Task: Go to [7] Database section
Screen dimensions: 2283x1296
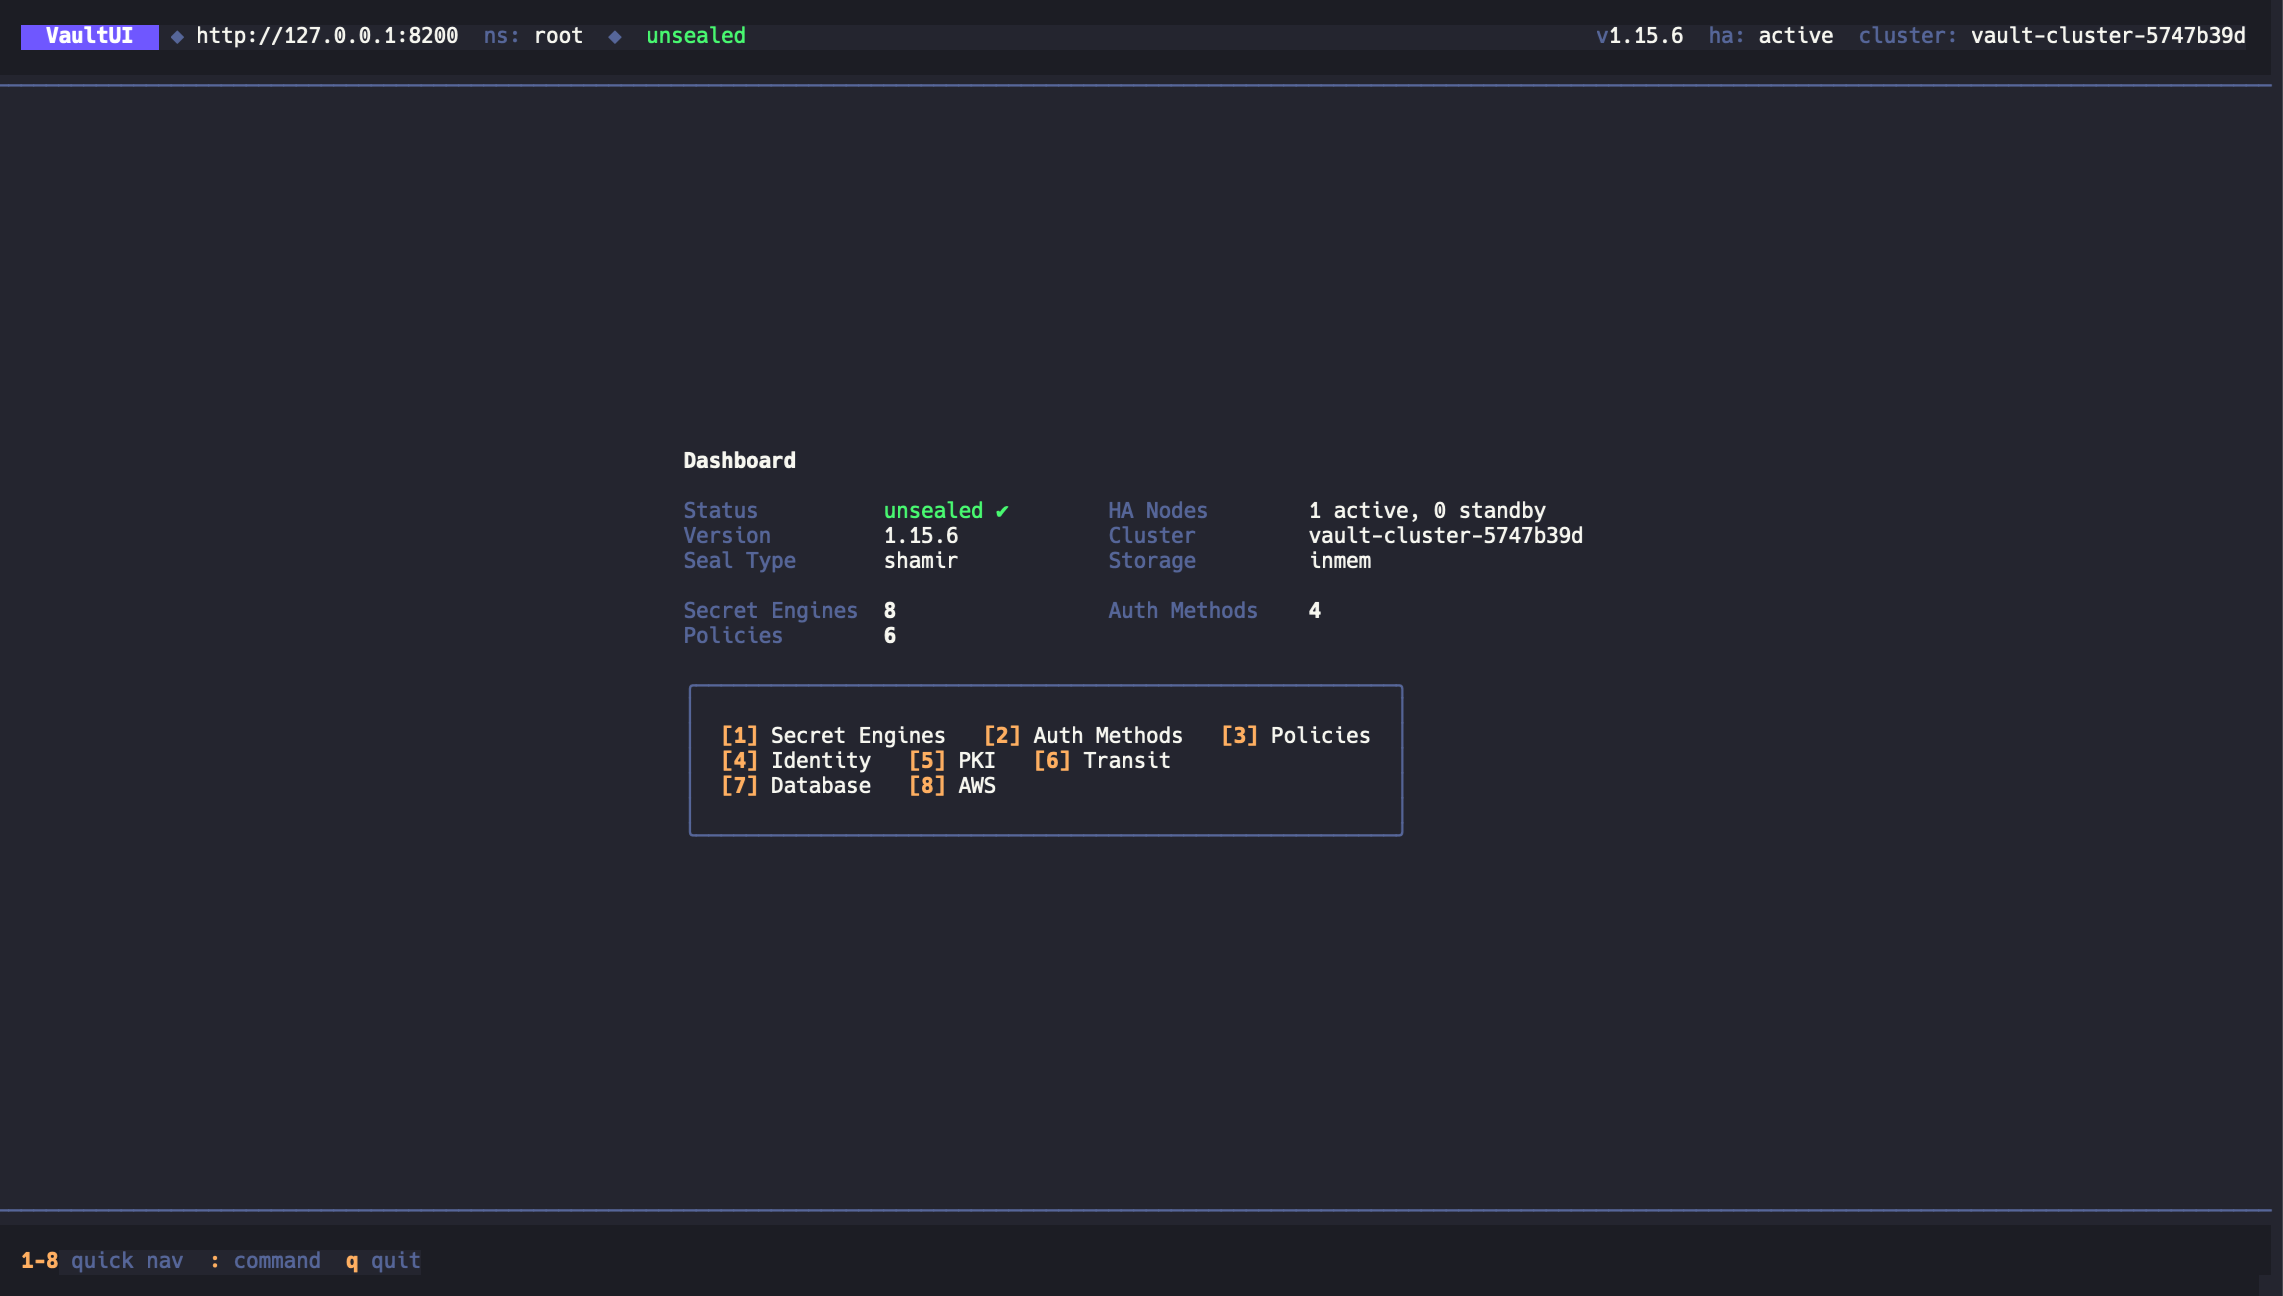Action: coord(796,786)
